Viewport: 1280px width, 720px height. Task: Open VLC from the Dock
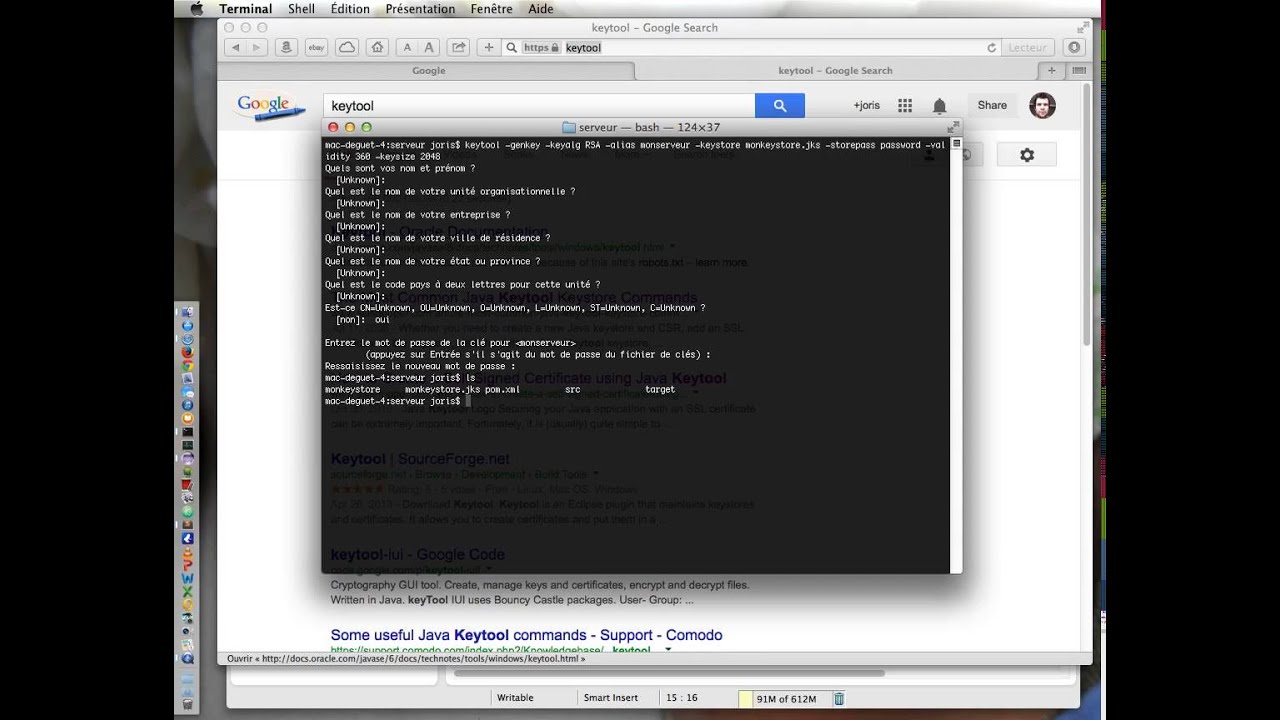(x=187, y=551)
